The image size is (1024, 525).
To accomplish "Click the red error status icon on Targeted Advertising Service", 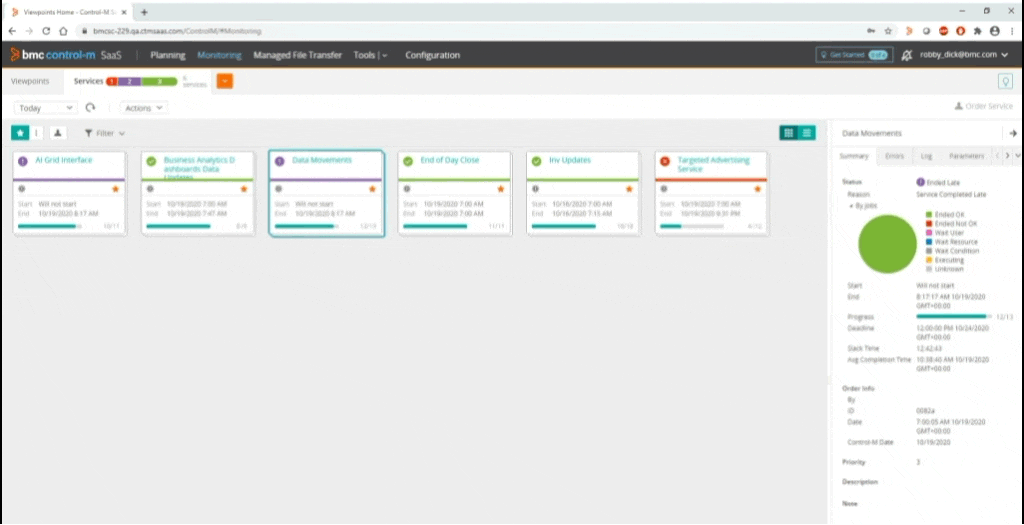I will 665,161.
